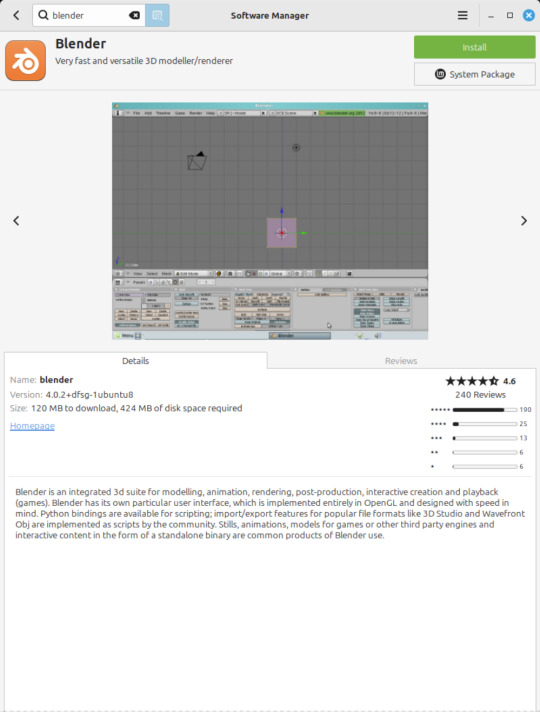Close the Software Manager window
Image resolution: width=540 pixels, height=712 pixels.
529,15
